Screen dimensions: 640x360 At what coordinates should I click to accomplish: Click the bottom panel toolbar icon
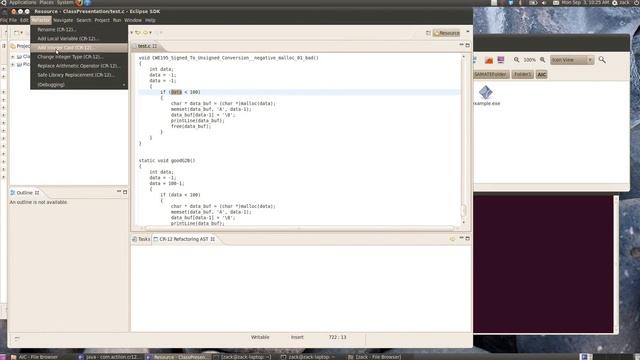452,239
